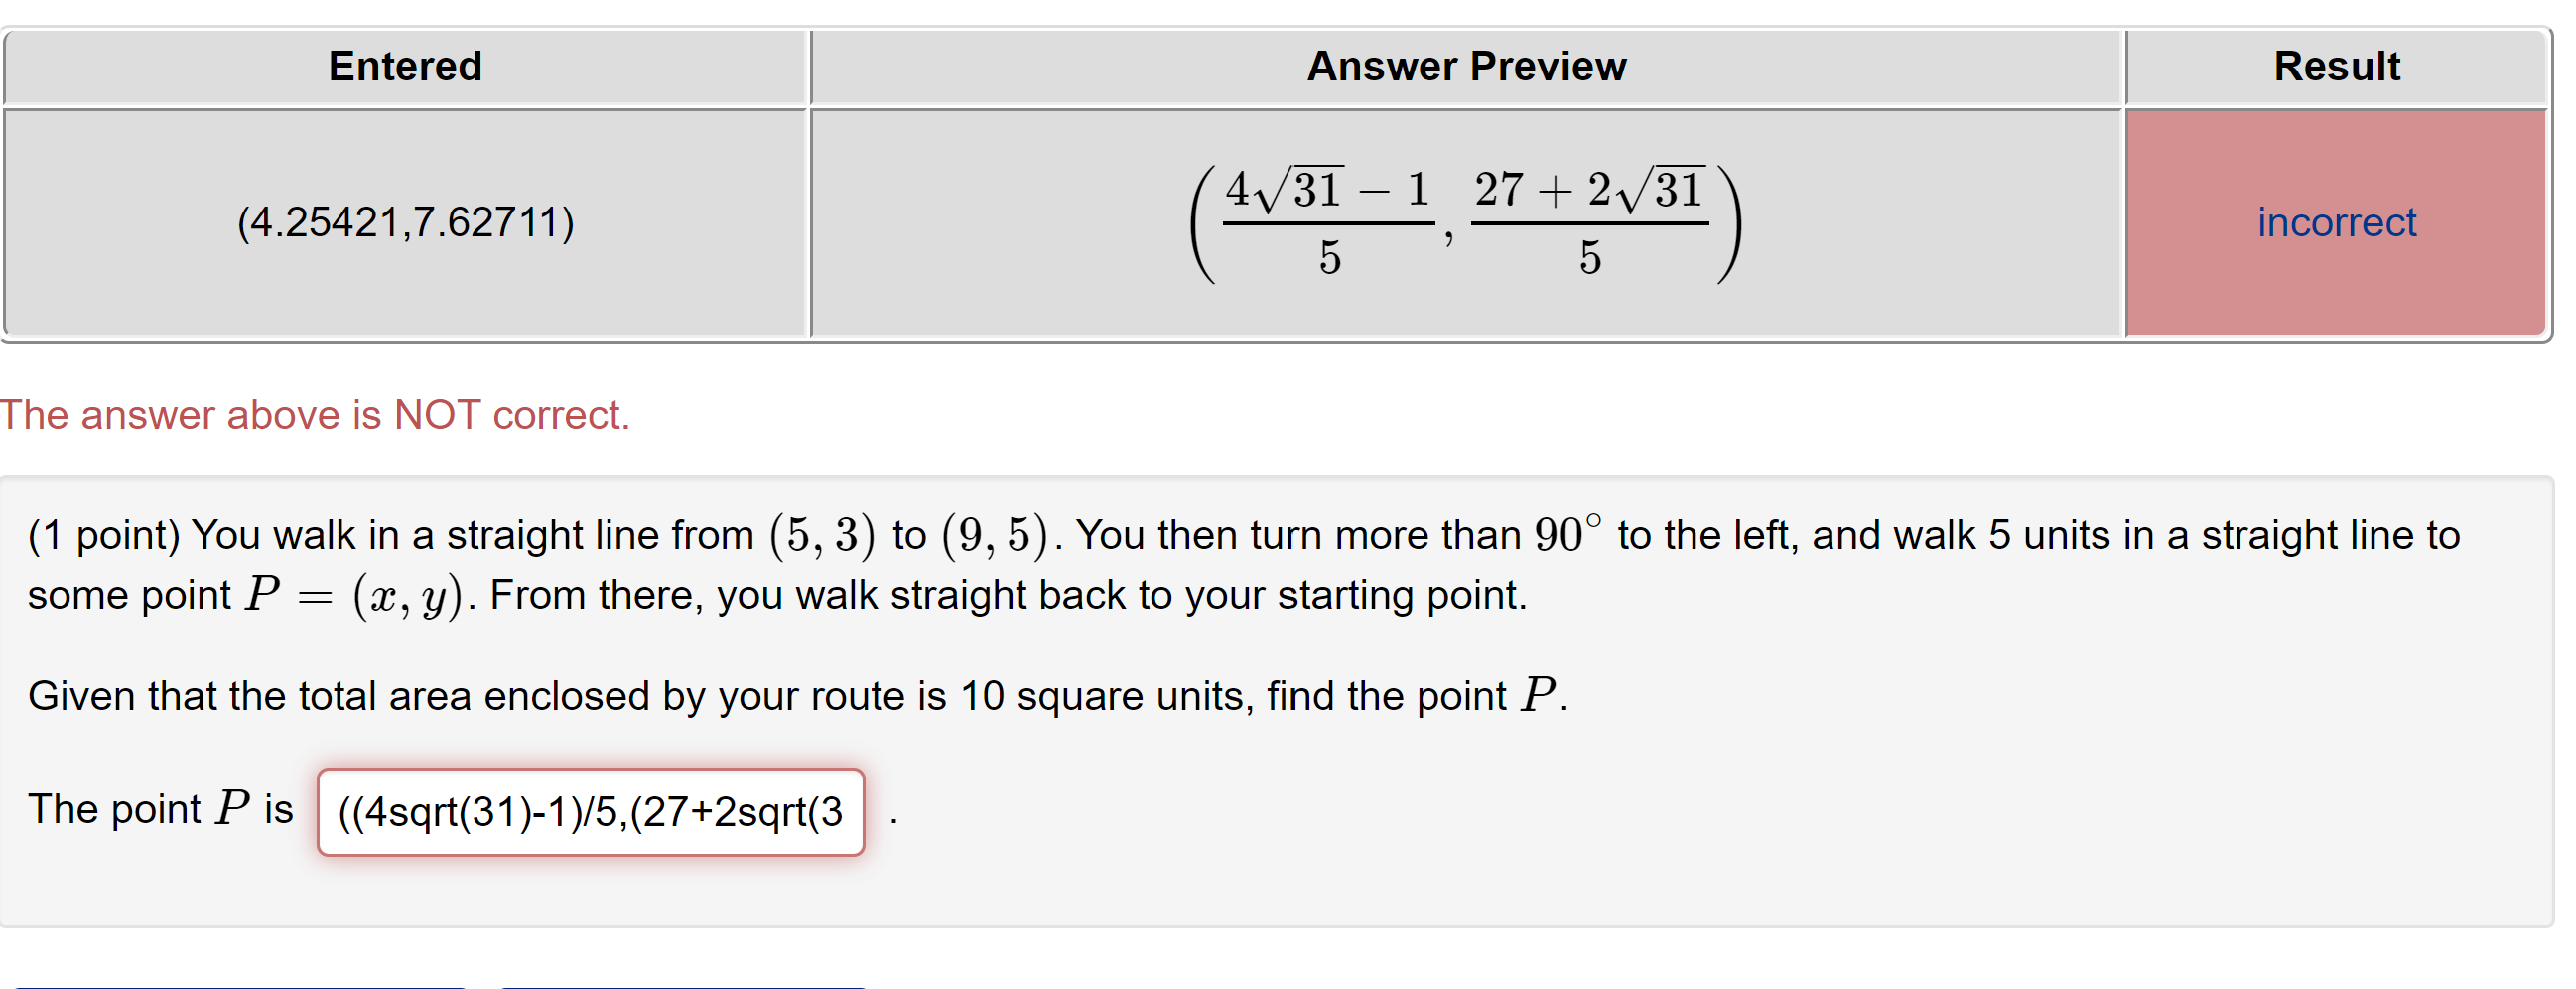Click the Entered column header

point(405,65)
